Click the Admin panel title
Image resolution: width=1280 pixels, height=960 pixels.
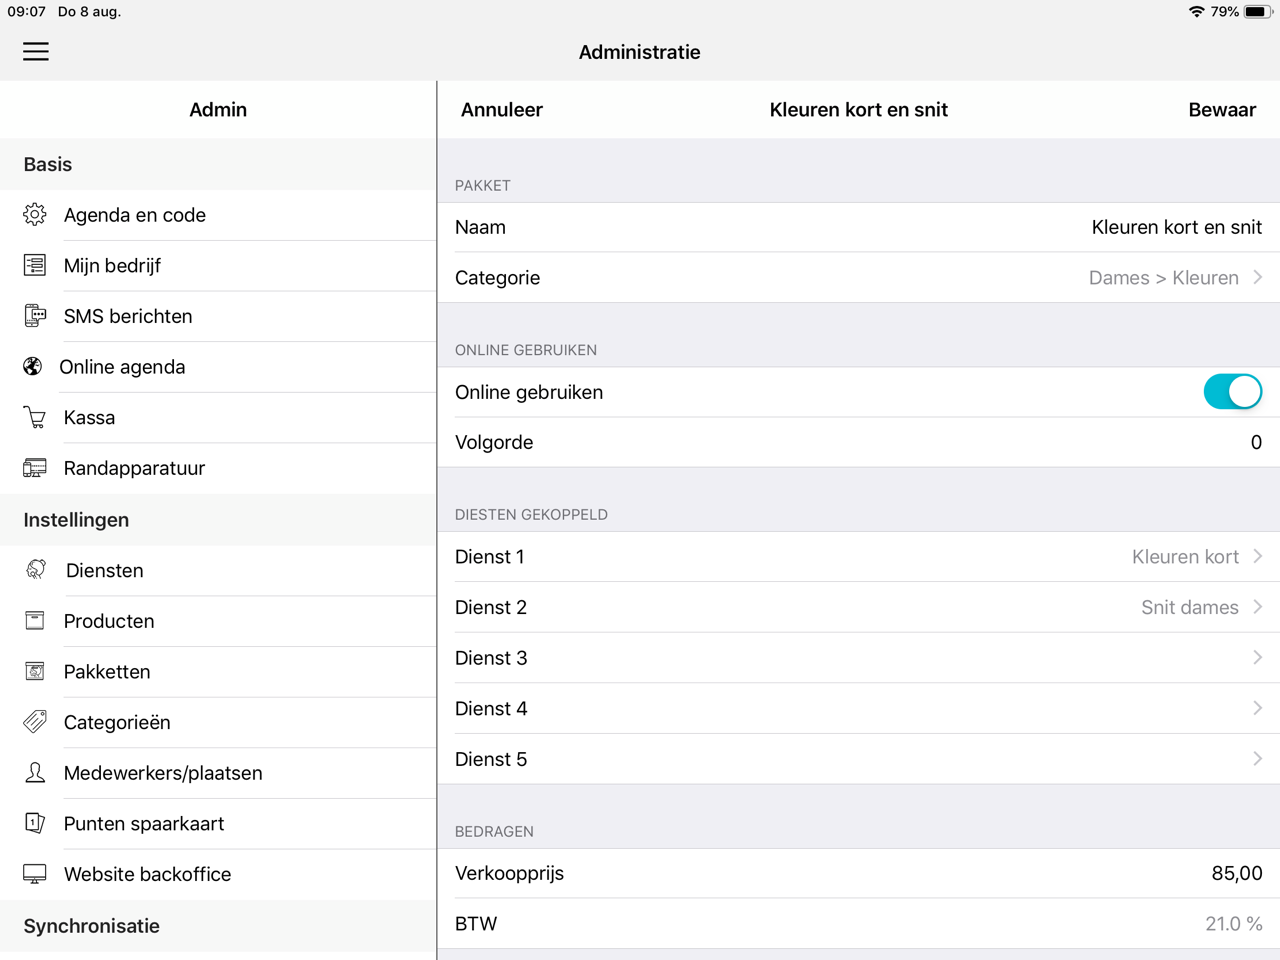point(218,110)
